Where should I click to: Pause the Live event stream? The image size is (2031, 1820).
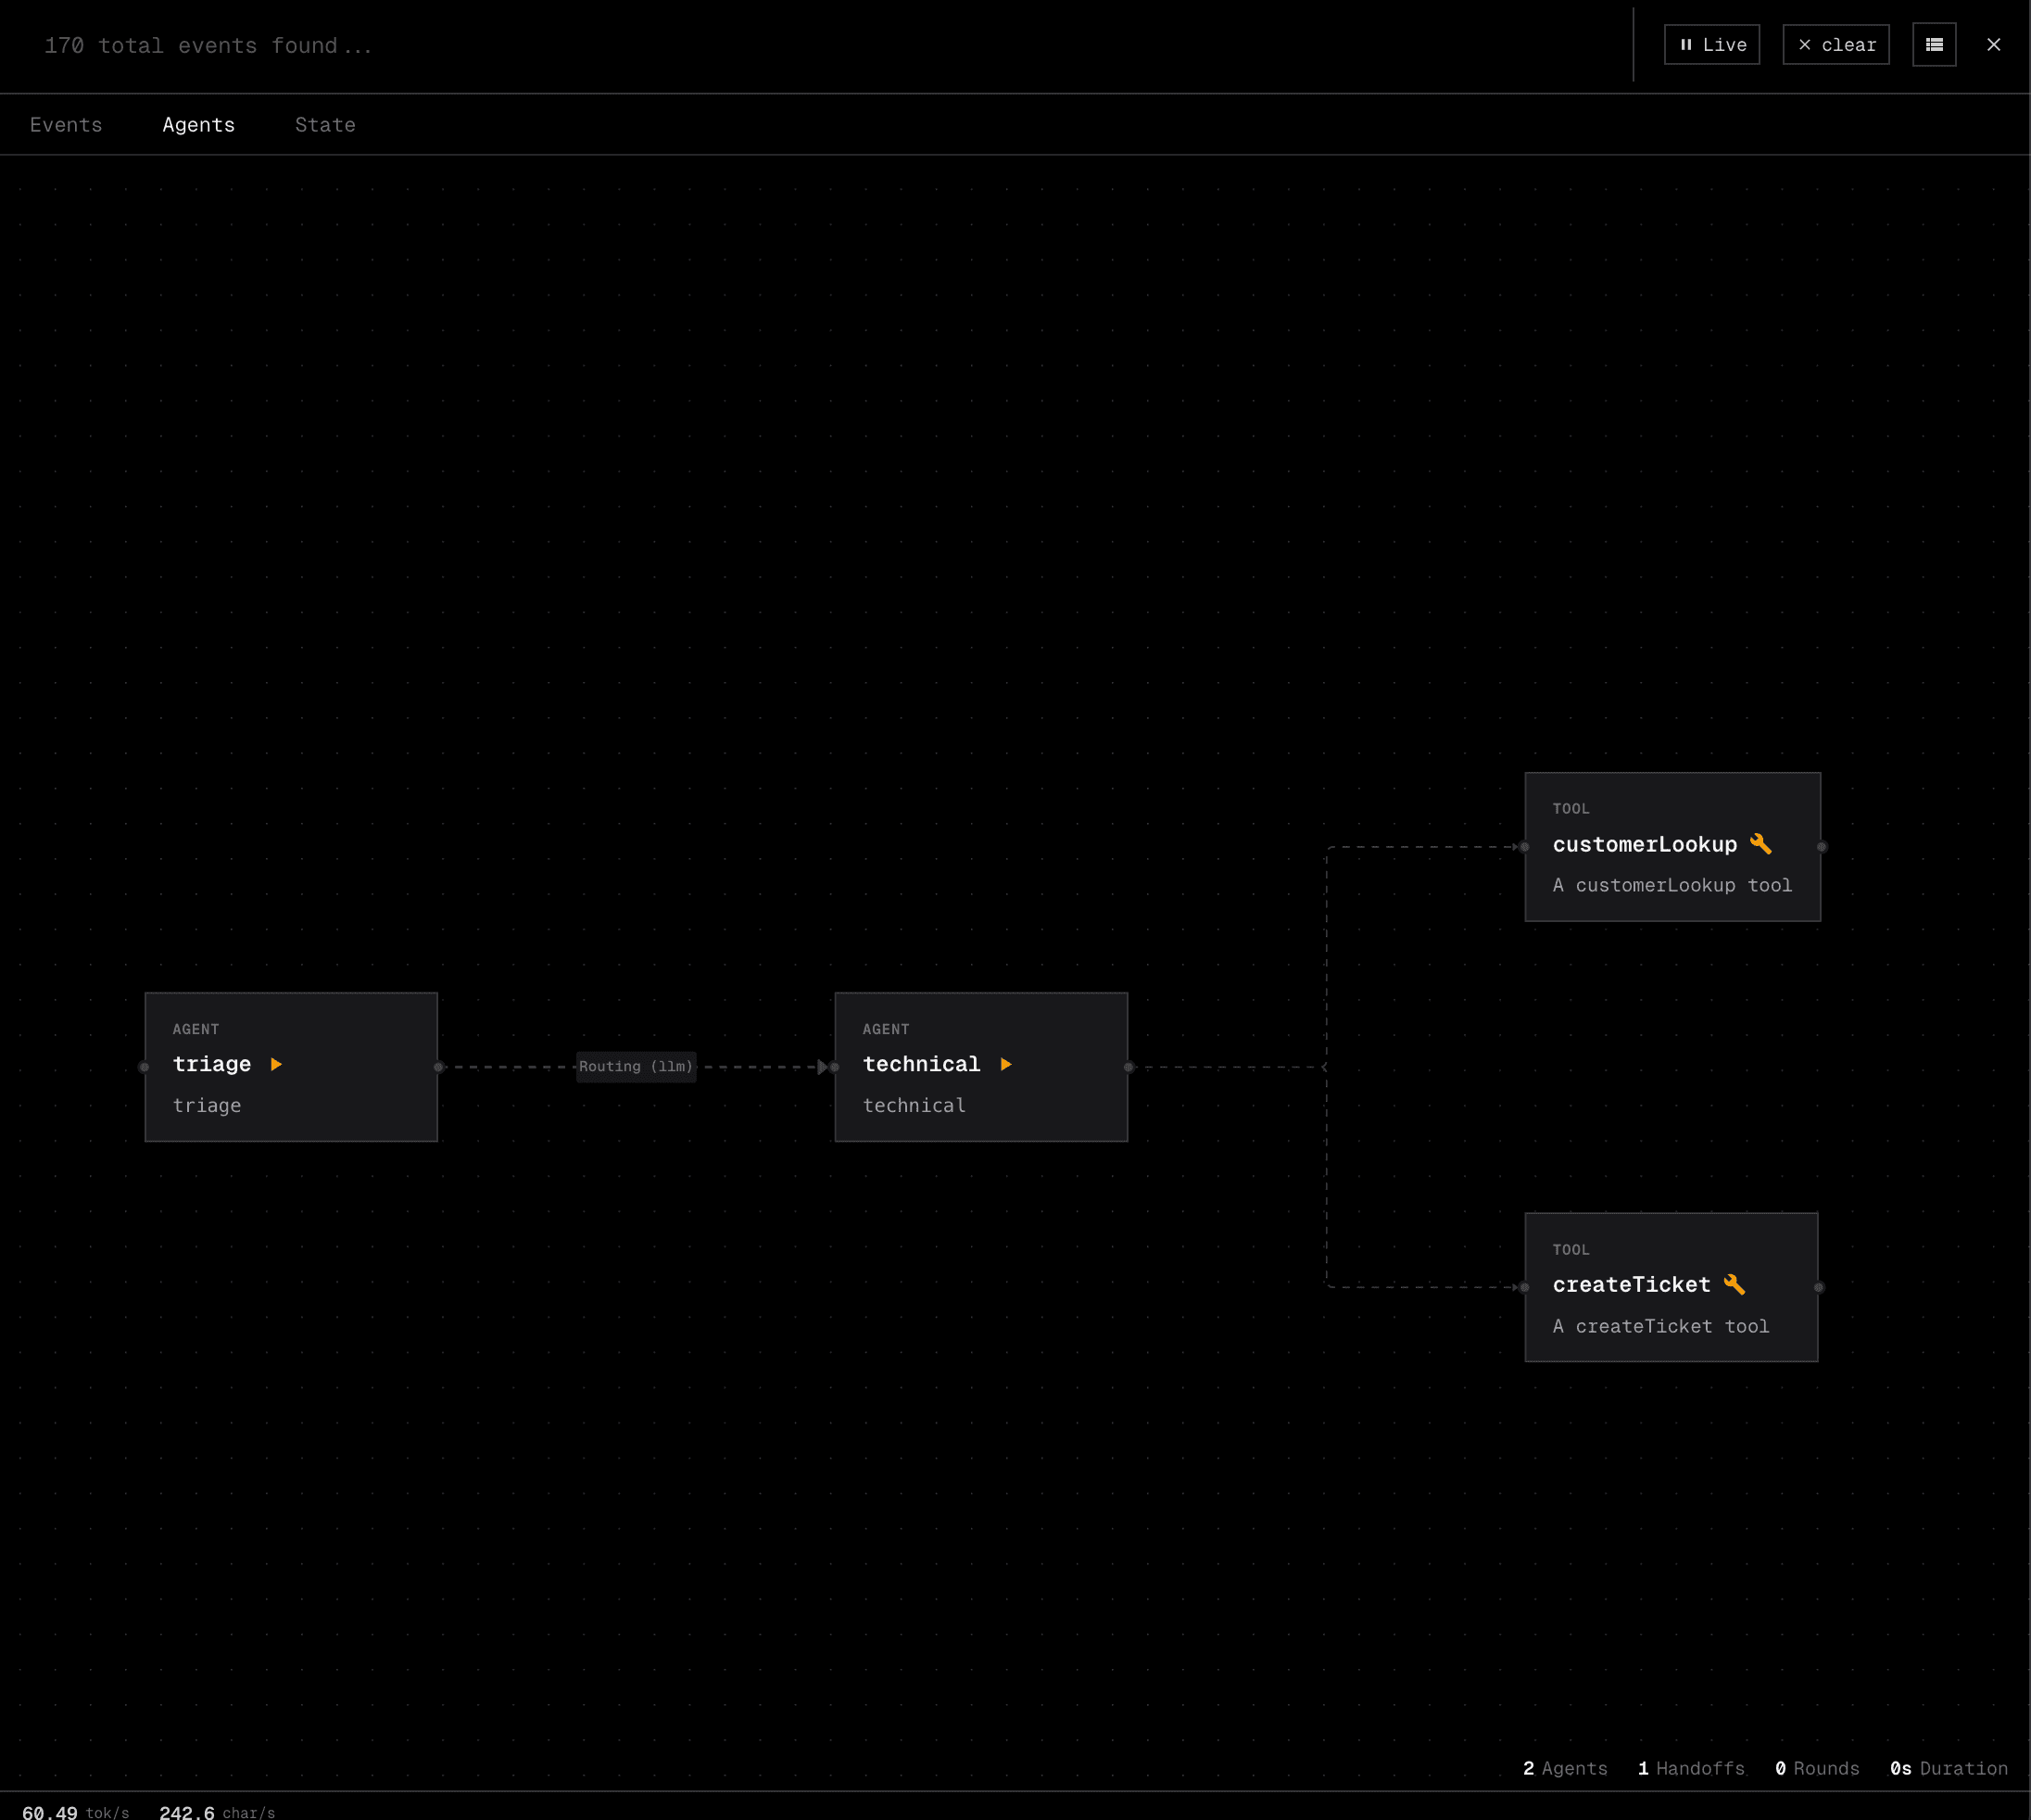click(1711, 44)
